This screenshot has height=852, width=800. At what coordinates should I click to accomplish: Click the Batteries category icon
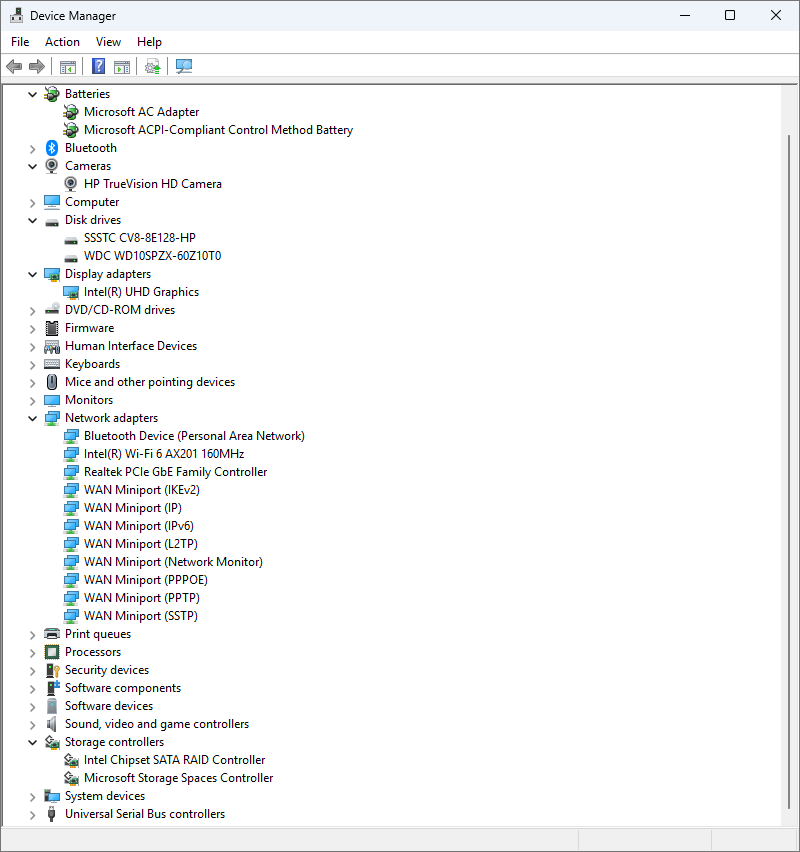pyautogui.click(x=52, y=94)
